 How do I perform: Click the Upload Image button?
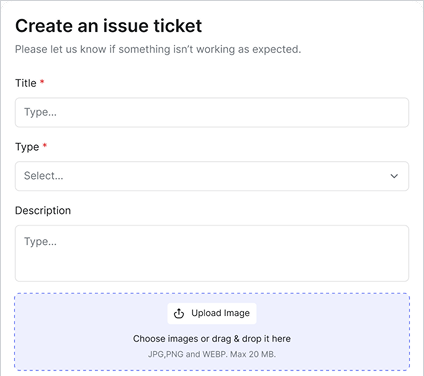pos(212,313)
